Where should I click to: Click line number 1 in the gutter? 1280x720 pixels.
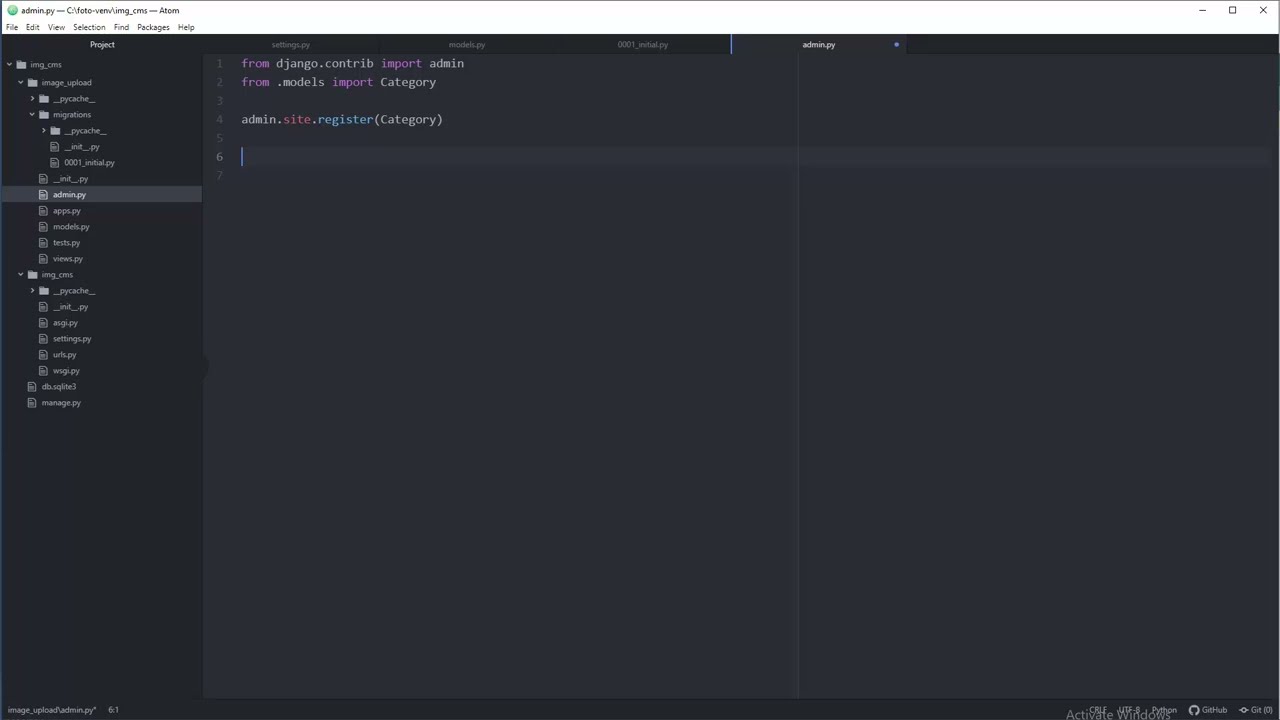tap(219, 64)
